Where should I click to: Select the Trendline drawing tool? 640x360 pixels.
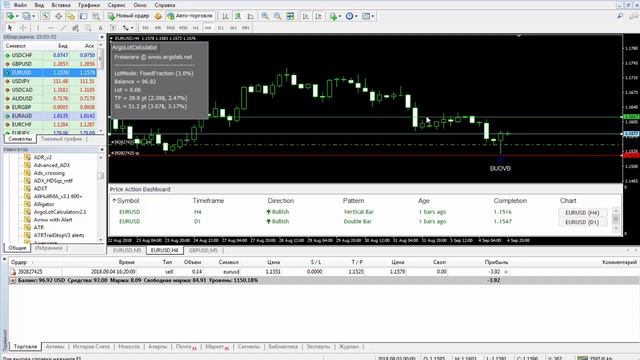63,28
